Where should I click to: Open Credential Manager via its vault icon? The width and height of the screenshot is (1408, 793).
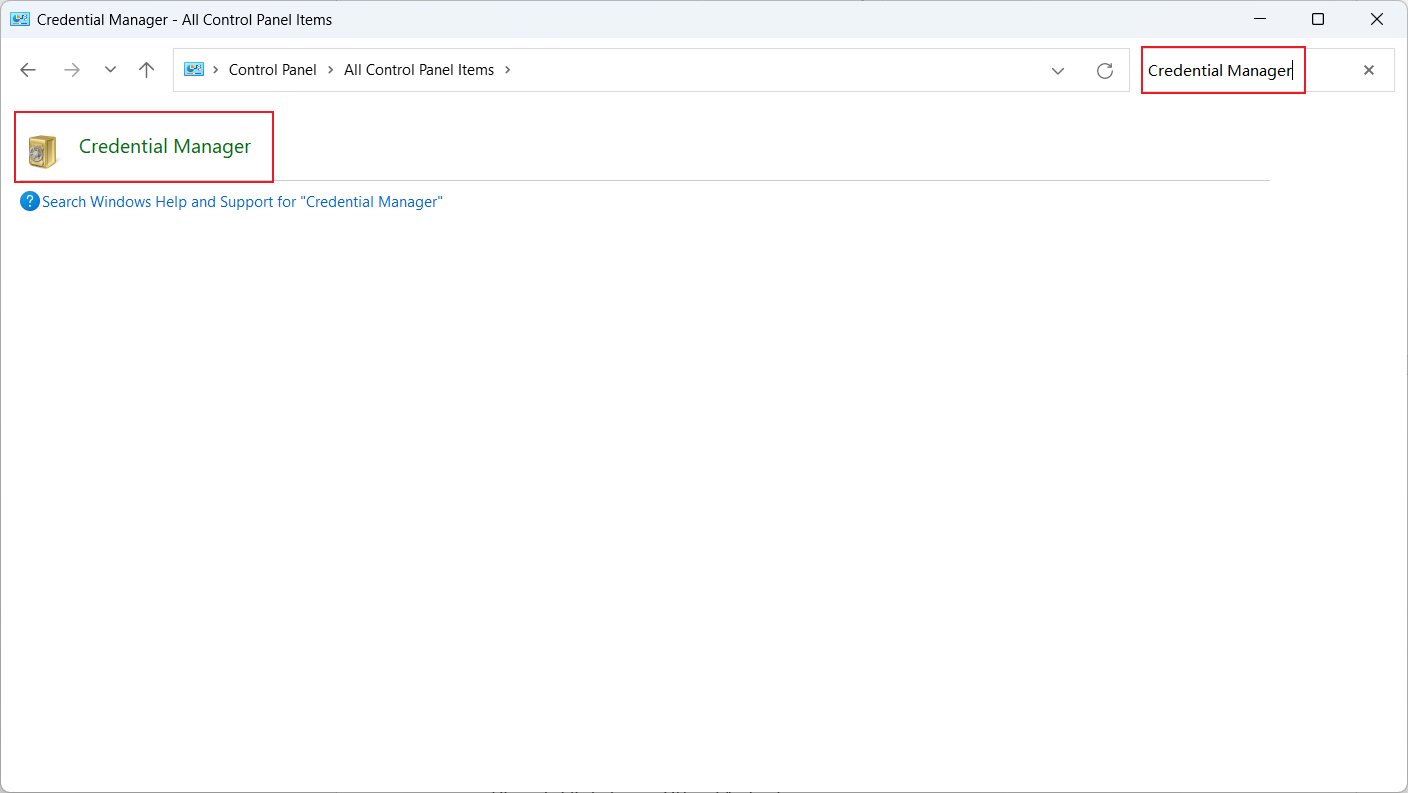41,146
